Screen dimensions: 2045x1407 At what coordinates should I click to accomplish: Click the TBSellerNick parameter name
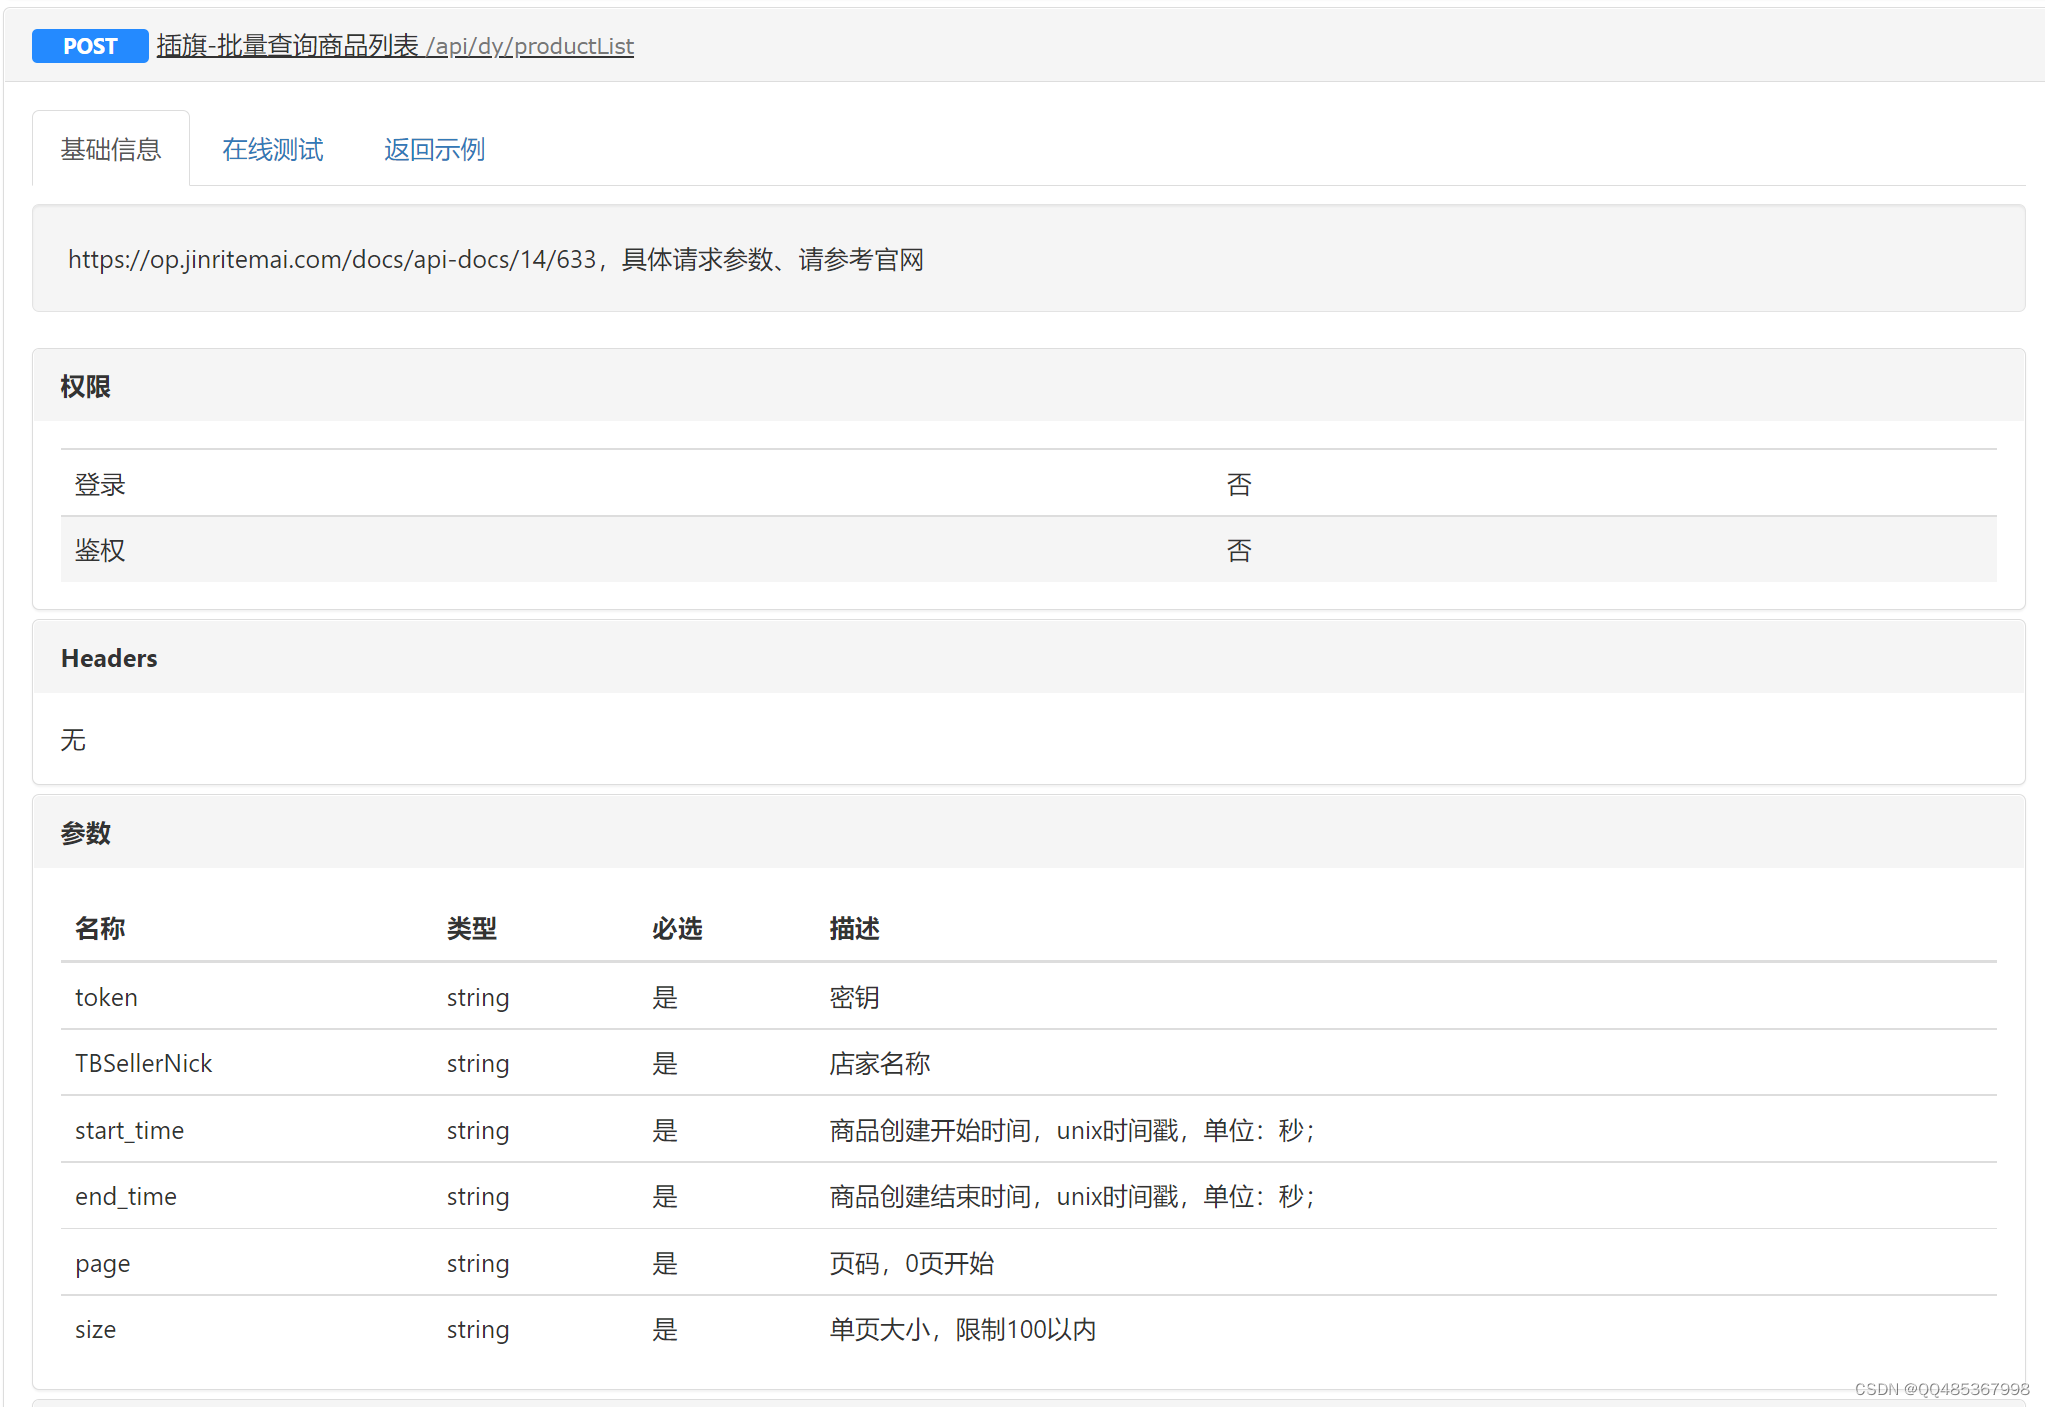[143, 1063]
